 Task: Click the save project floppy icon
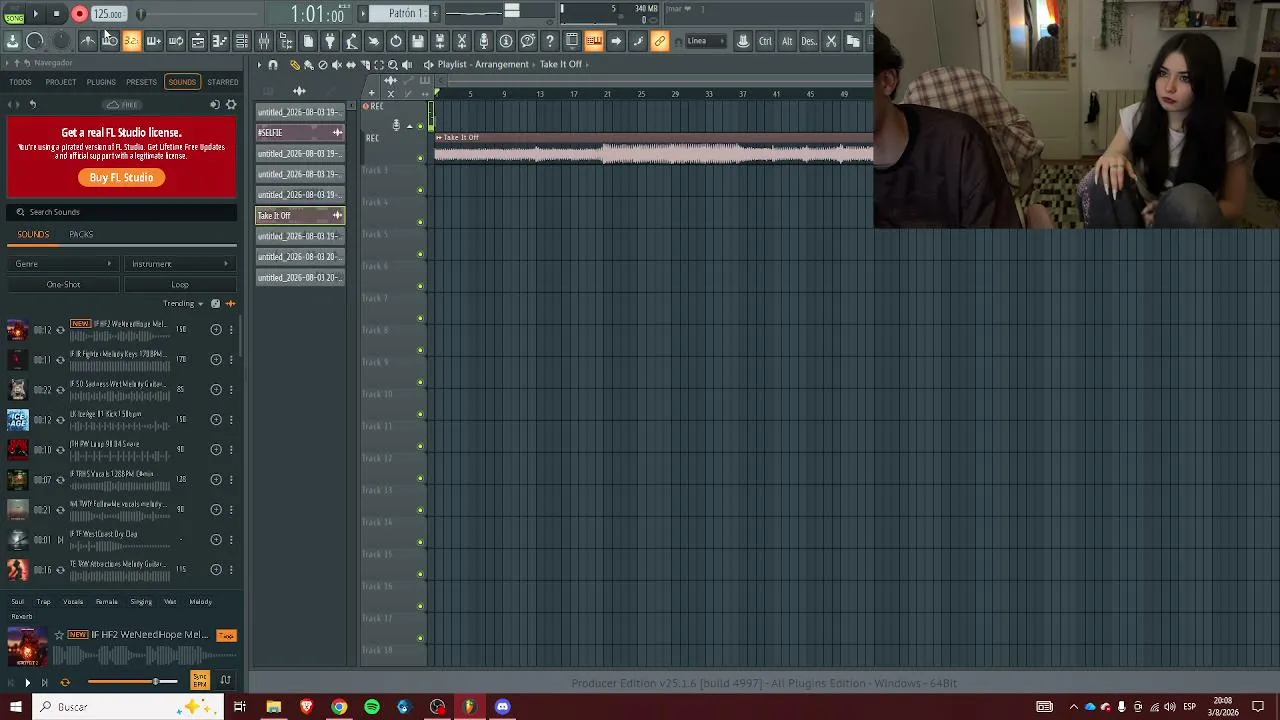418,41
